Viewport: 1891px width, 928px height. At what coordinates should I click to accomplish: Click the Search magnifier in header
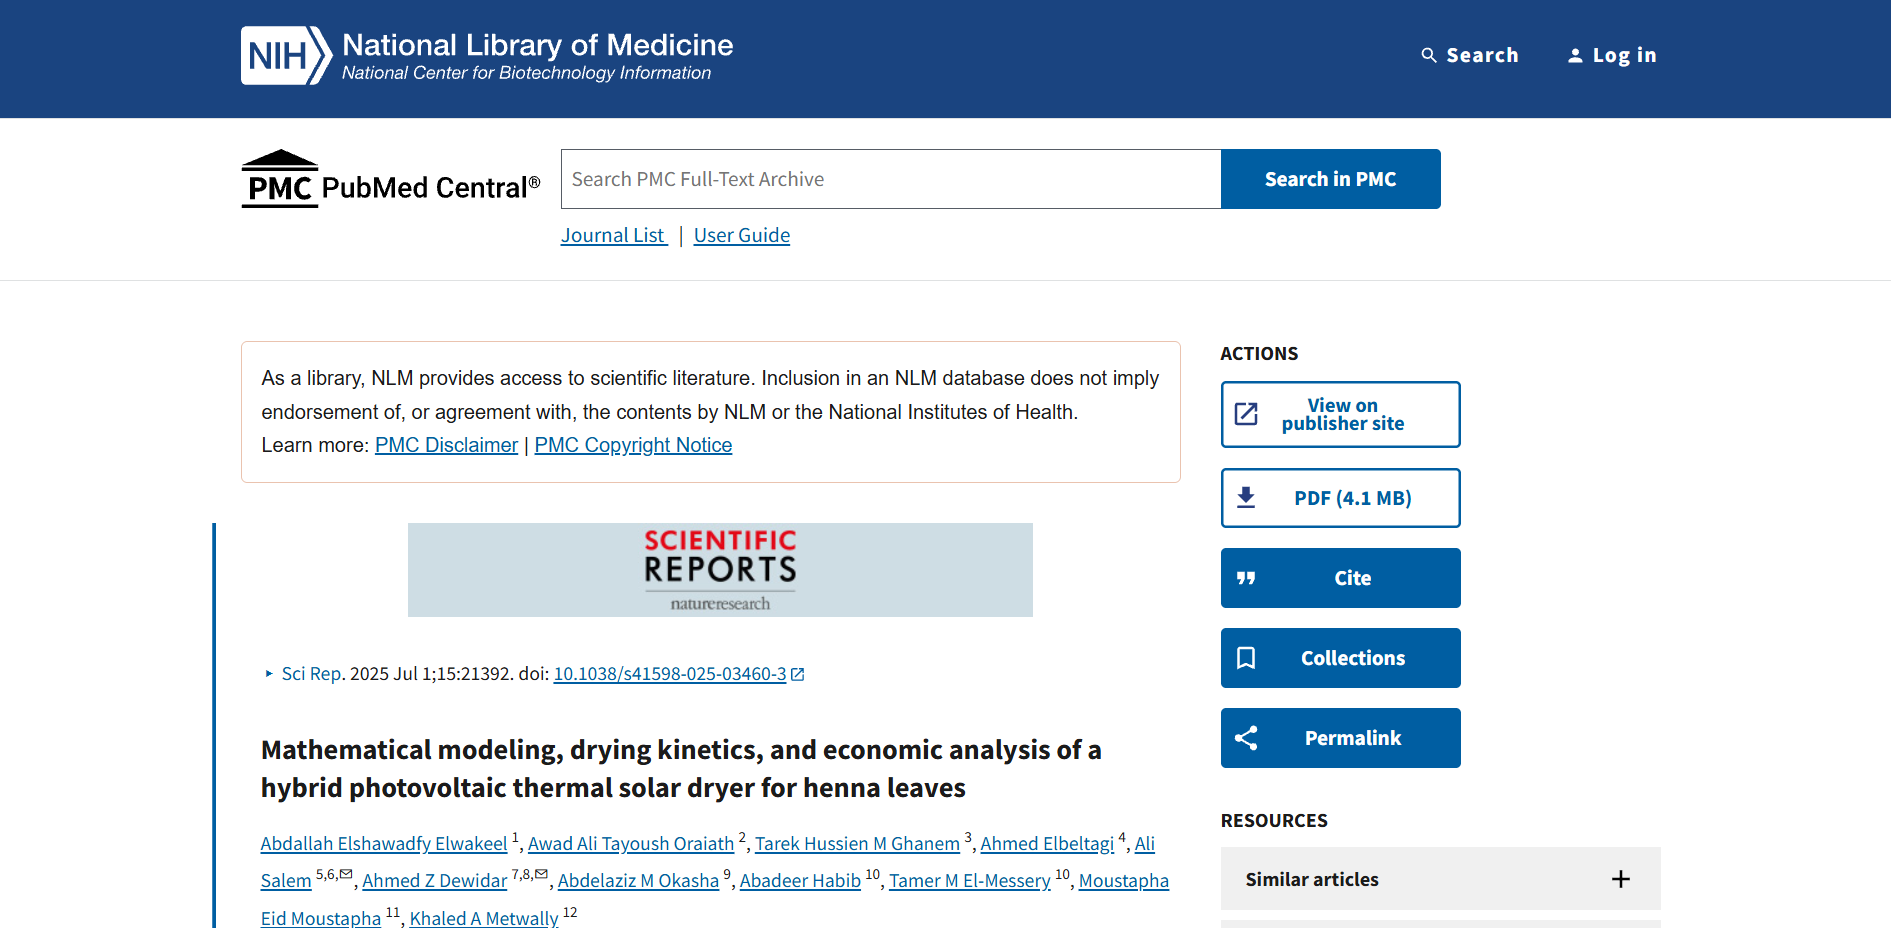(1429, 56)
